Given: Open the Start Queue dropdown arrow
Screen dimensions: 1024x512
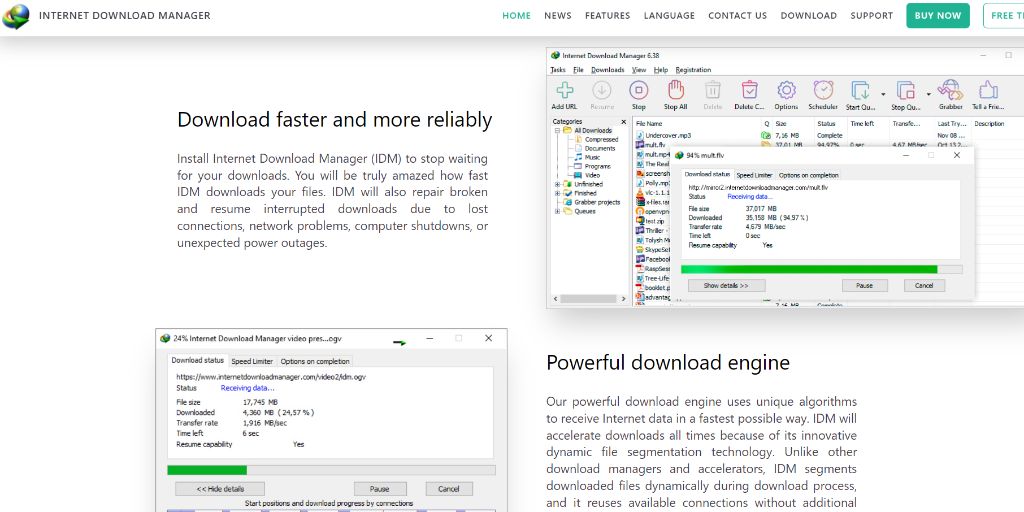Looking at the screenshot, I should click(883, 94).
